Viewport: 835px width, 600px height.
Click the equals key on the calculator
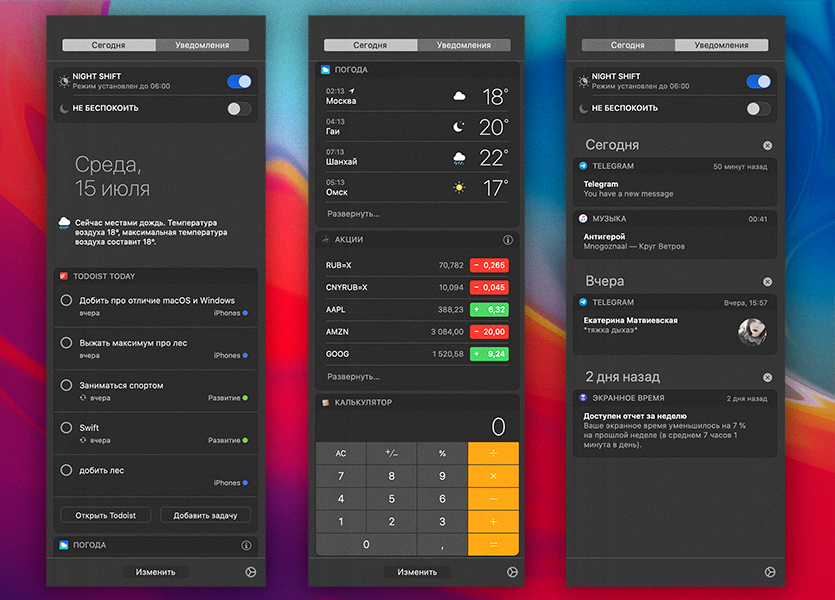[493, 545]
